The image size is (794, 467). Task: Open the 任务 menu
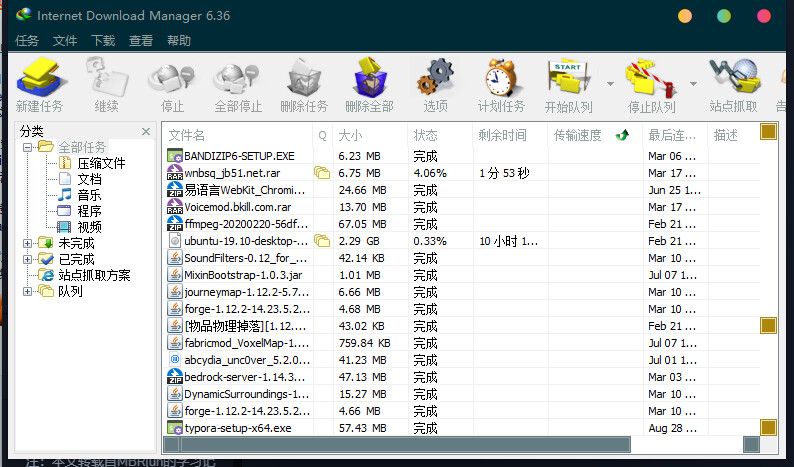tap(27, 41)
